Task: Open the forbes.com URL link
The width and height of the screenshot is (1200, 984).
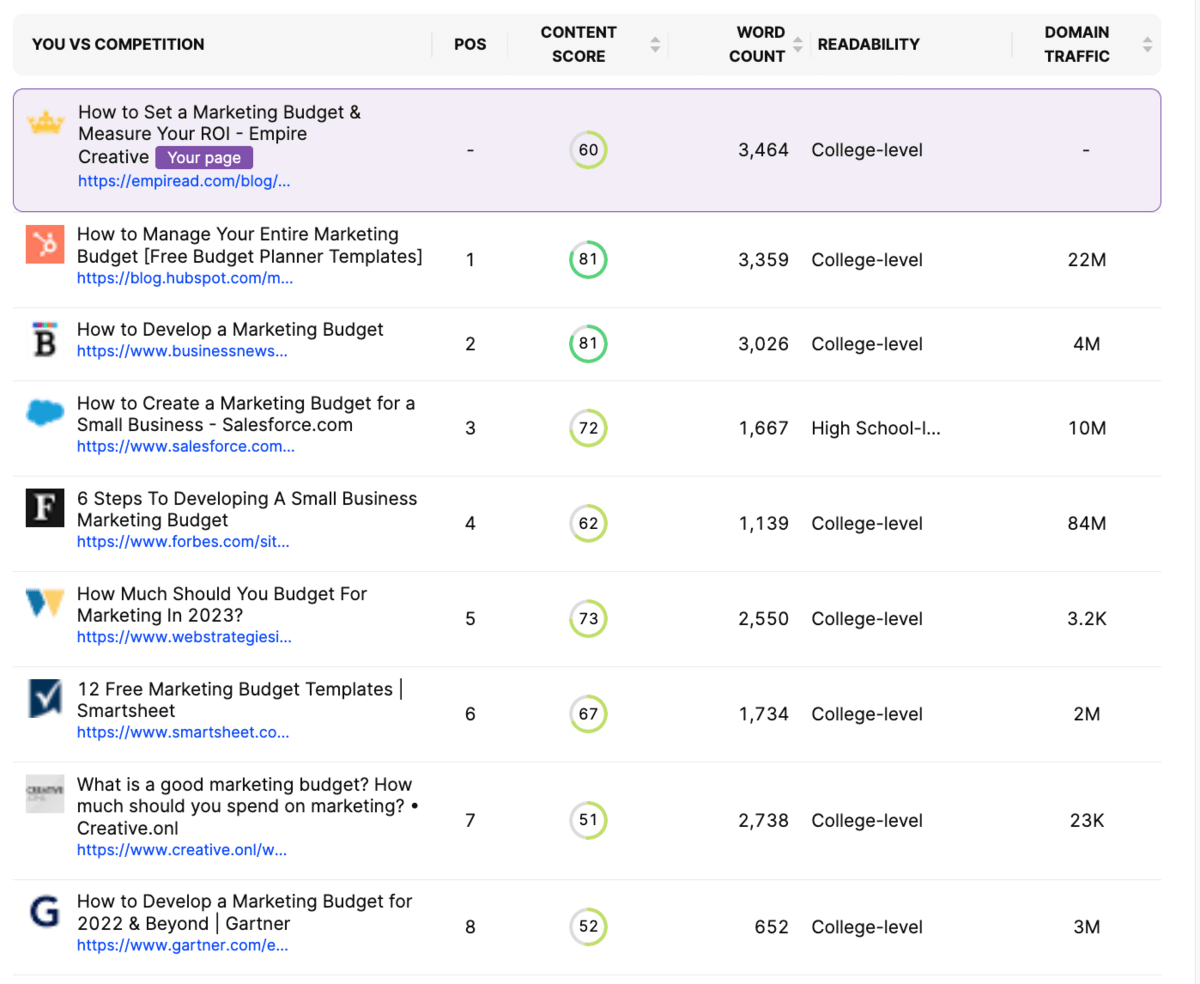Action: click(183, 542)
